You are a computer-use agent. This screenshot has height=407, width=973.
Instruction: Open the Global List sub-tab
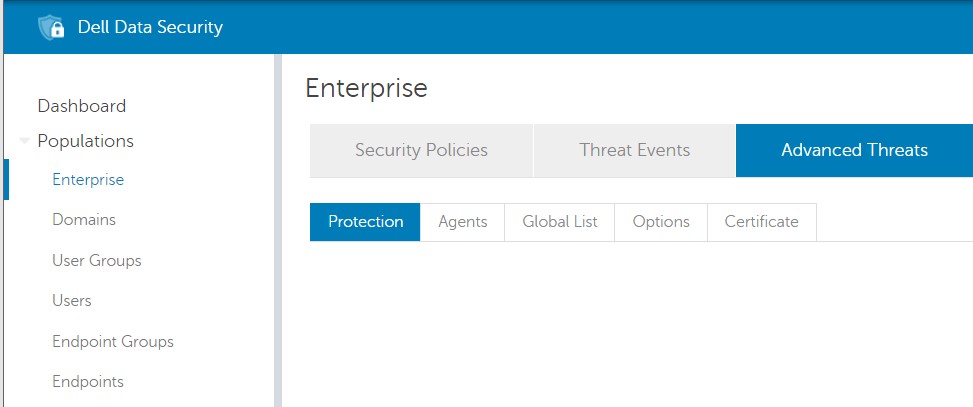[560, 222]
